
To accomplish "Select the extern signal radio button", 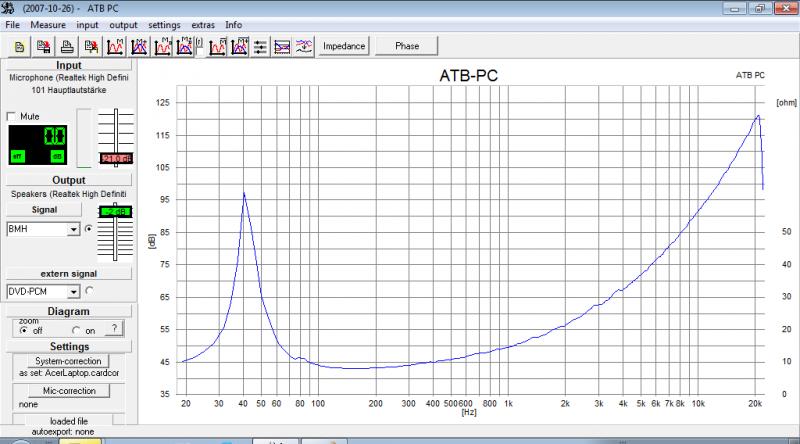I will point(90,291).
